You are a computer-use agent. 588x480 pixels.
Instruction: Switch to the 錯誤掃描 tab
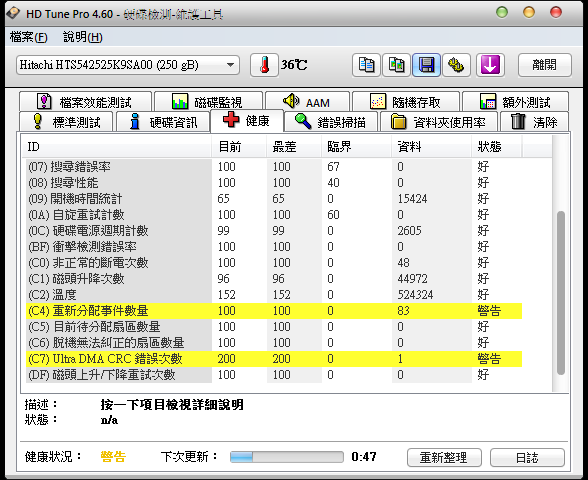(x=331, y=122)
